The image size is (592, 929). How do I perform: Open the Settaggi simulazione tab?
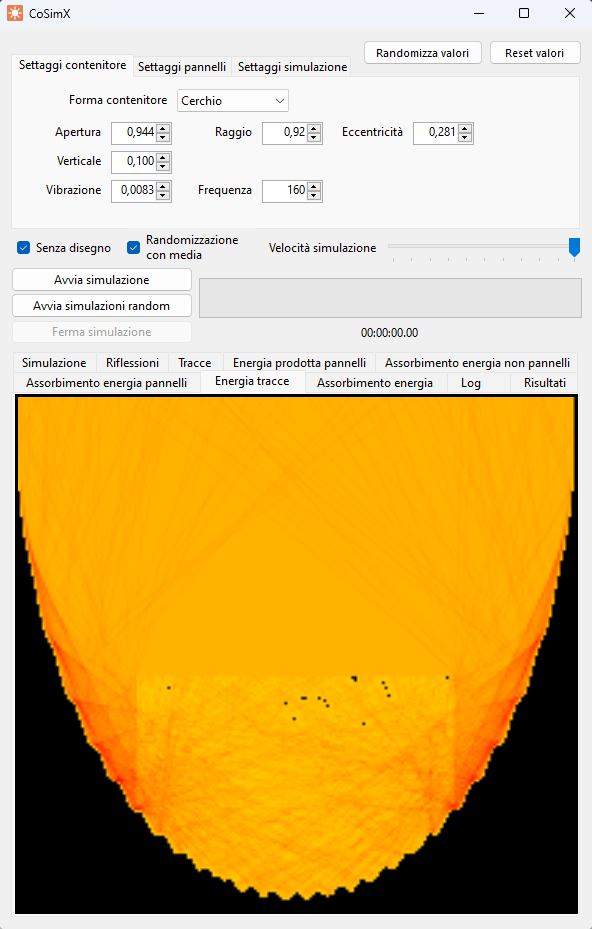292,67
